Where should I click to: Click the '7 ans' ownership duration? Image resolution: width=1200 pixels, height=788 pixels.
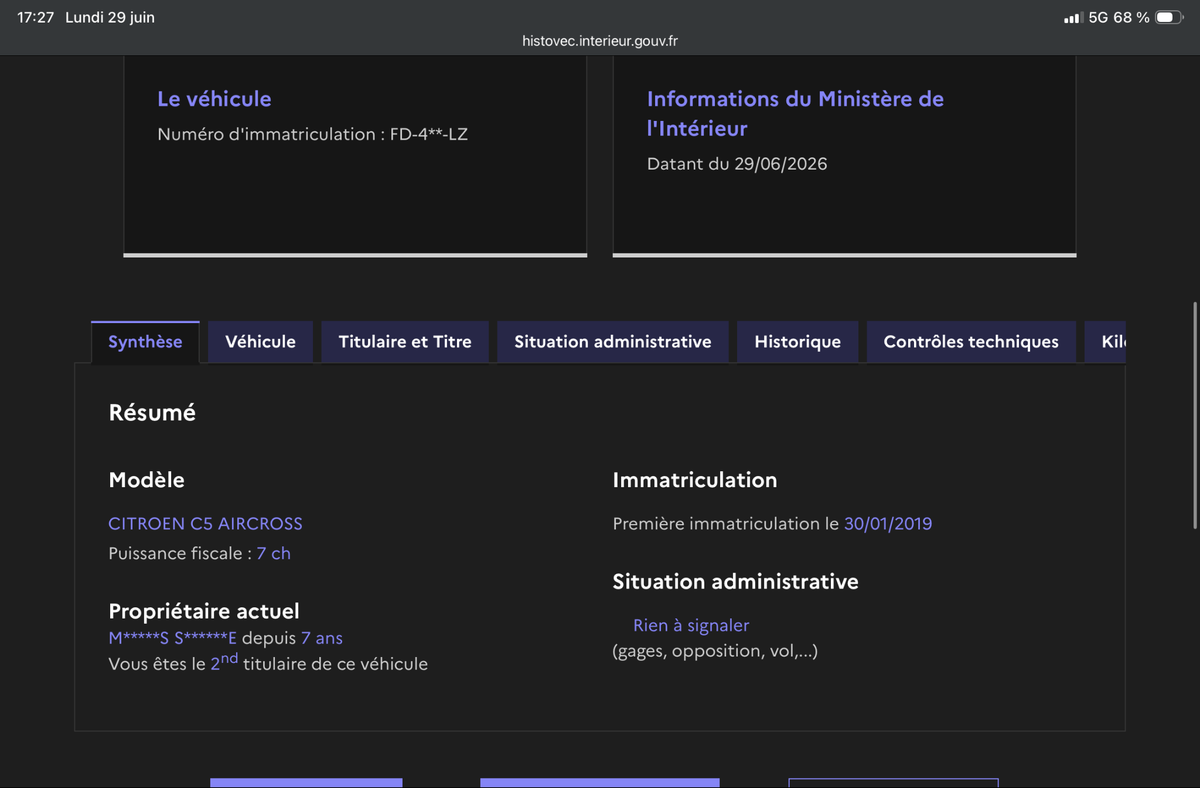pos(322,638)
